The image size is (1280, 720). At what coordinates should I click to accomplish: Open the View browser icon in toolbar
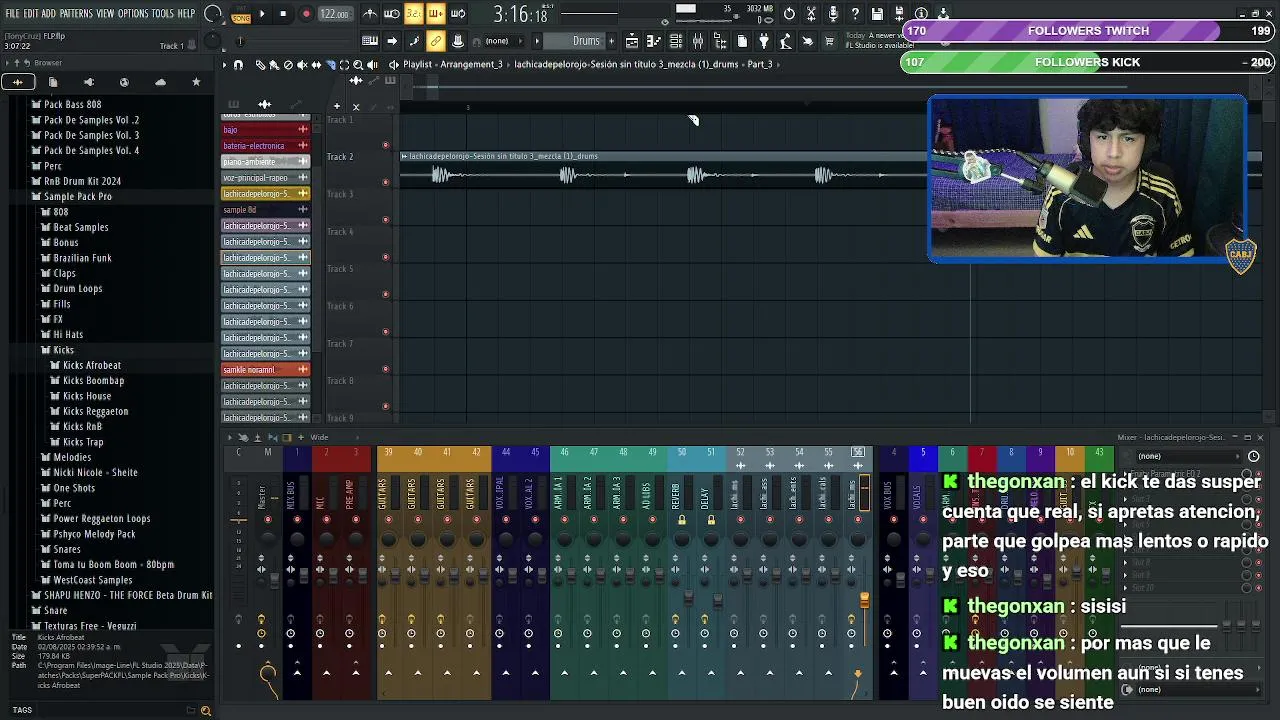[720, 41]
